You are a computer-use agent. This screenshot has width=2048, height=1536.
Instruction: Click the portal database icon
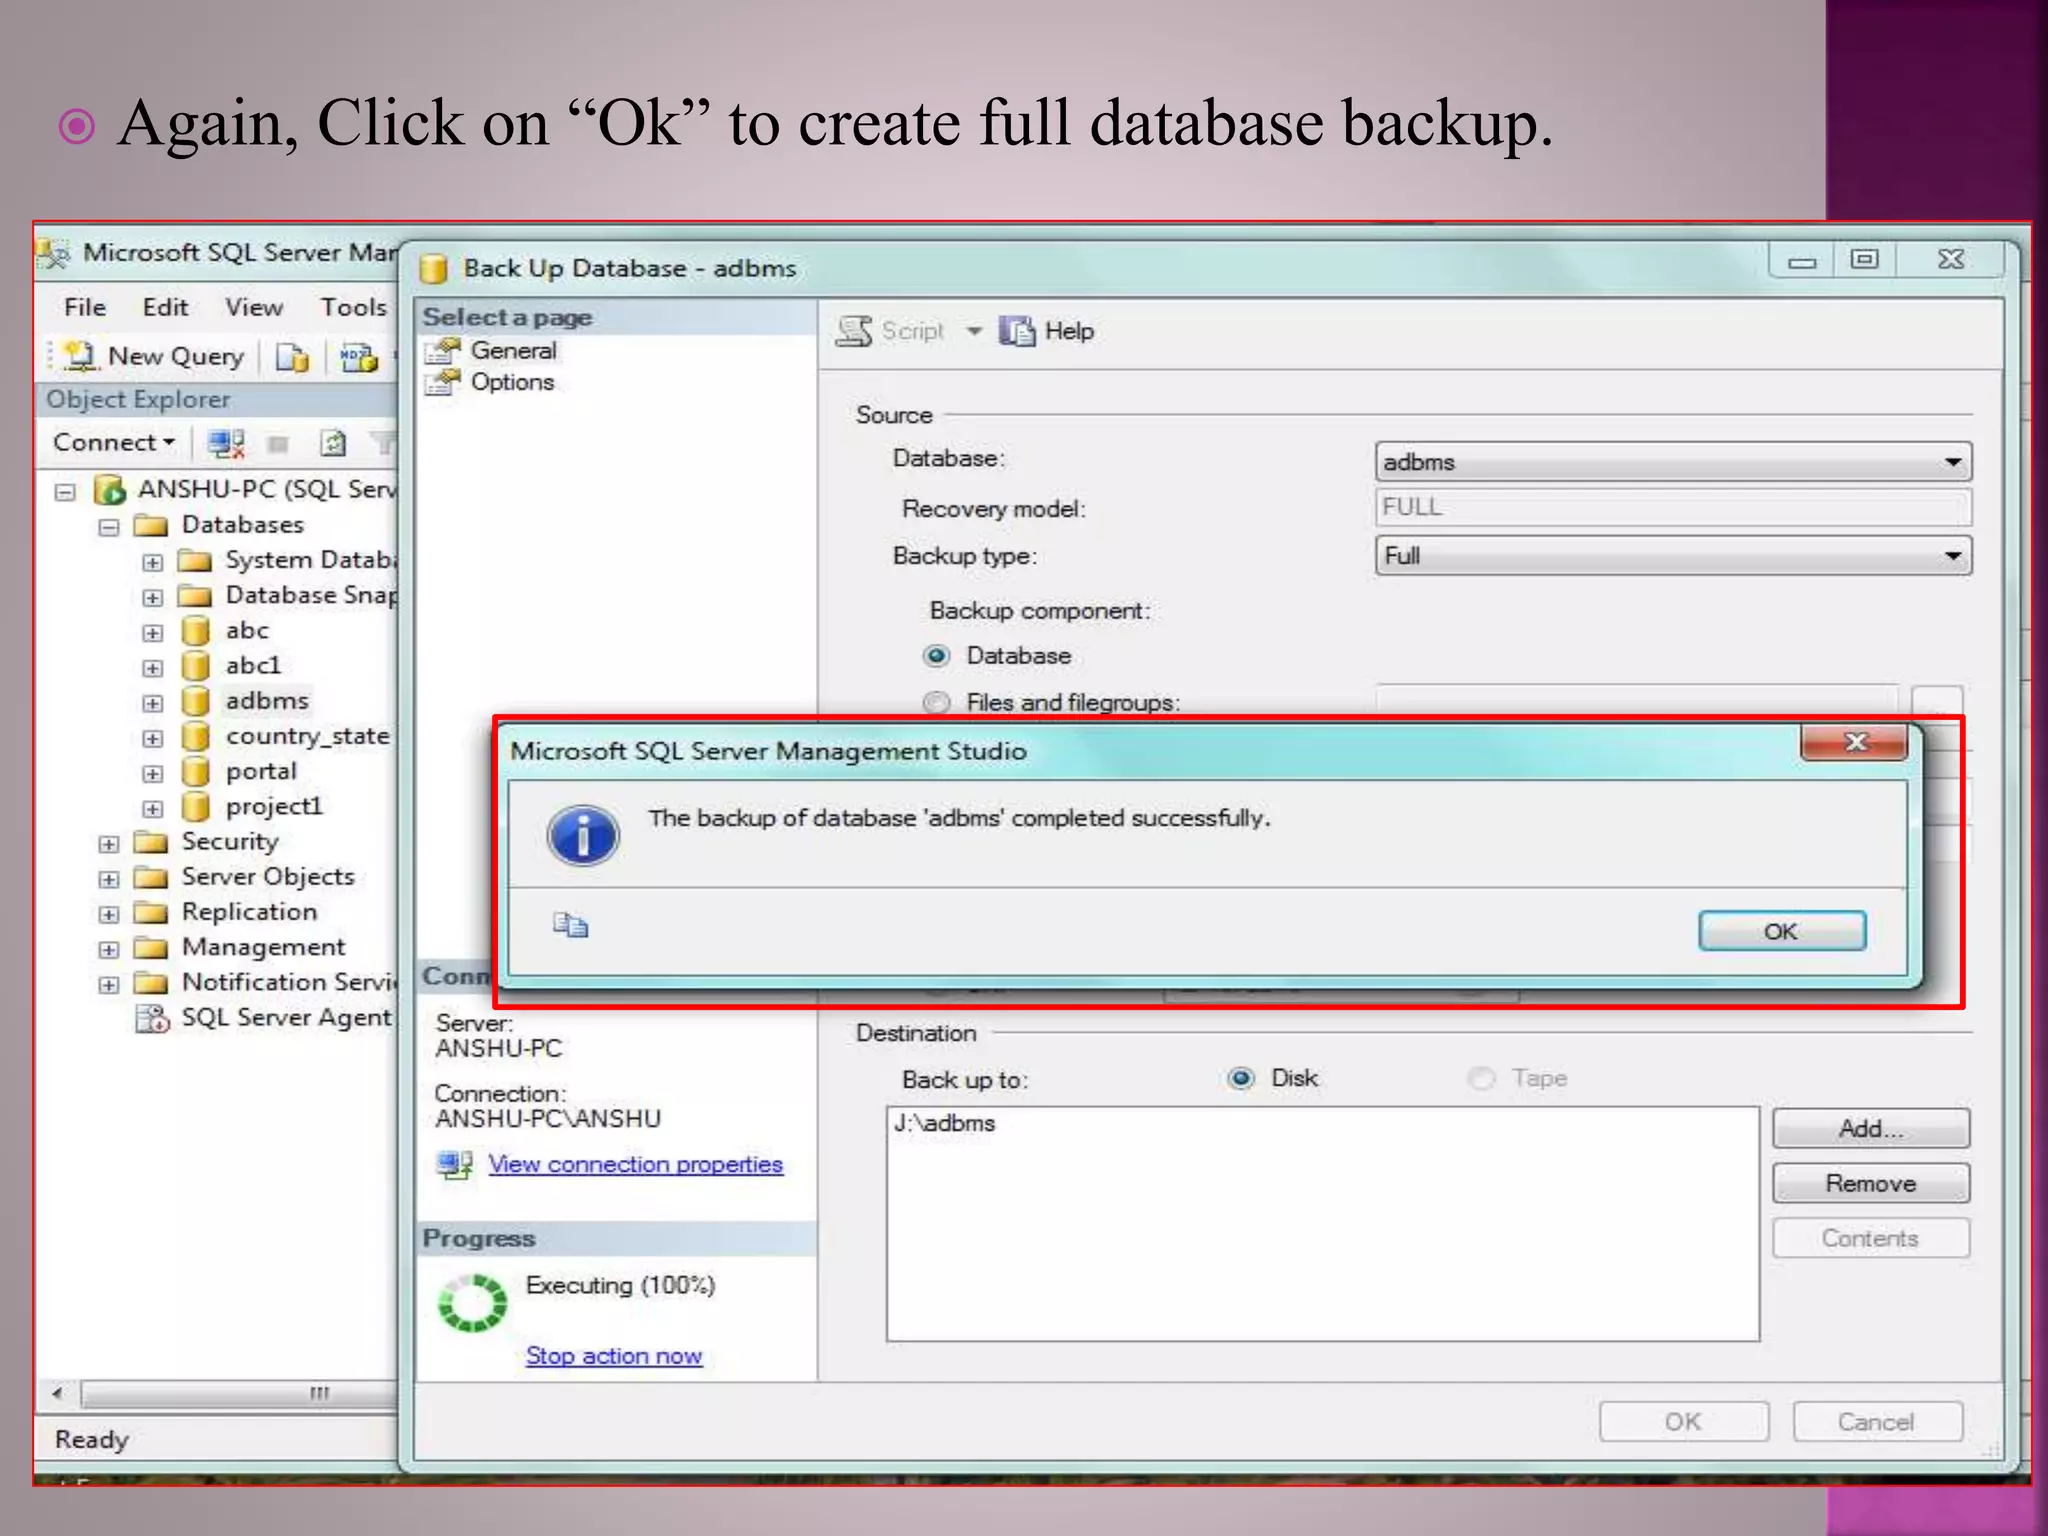[x=196, y=772]
